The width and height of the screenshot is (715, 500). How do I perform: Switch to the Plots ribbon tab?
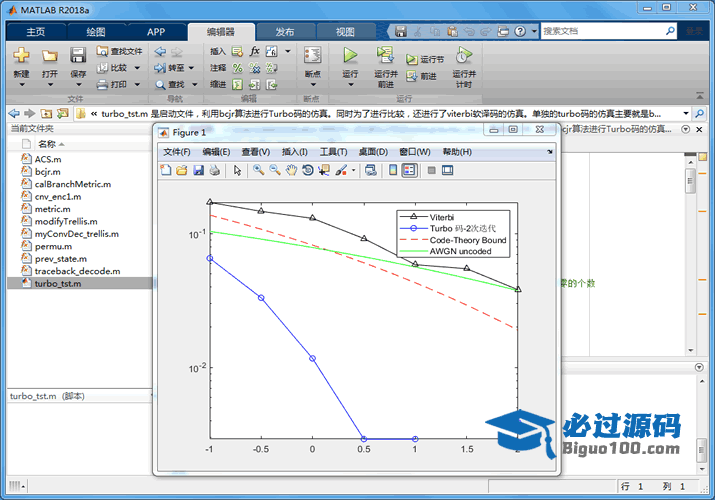click(96, 32)
